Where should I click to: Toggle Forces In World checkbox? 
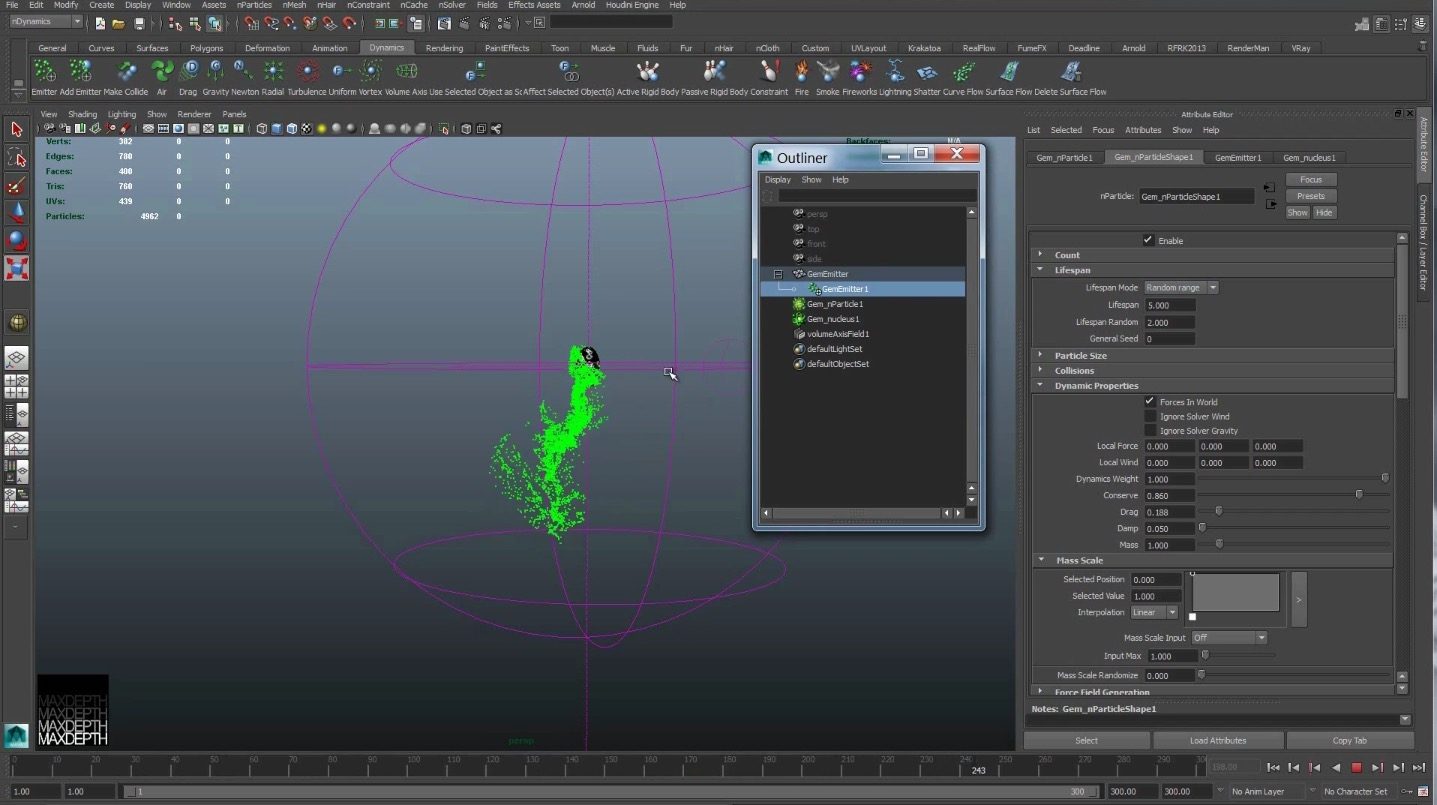click(x=1150, y=401)
